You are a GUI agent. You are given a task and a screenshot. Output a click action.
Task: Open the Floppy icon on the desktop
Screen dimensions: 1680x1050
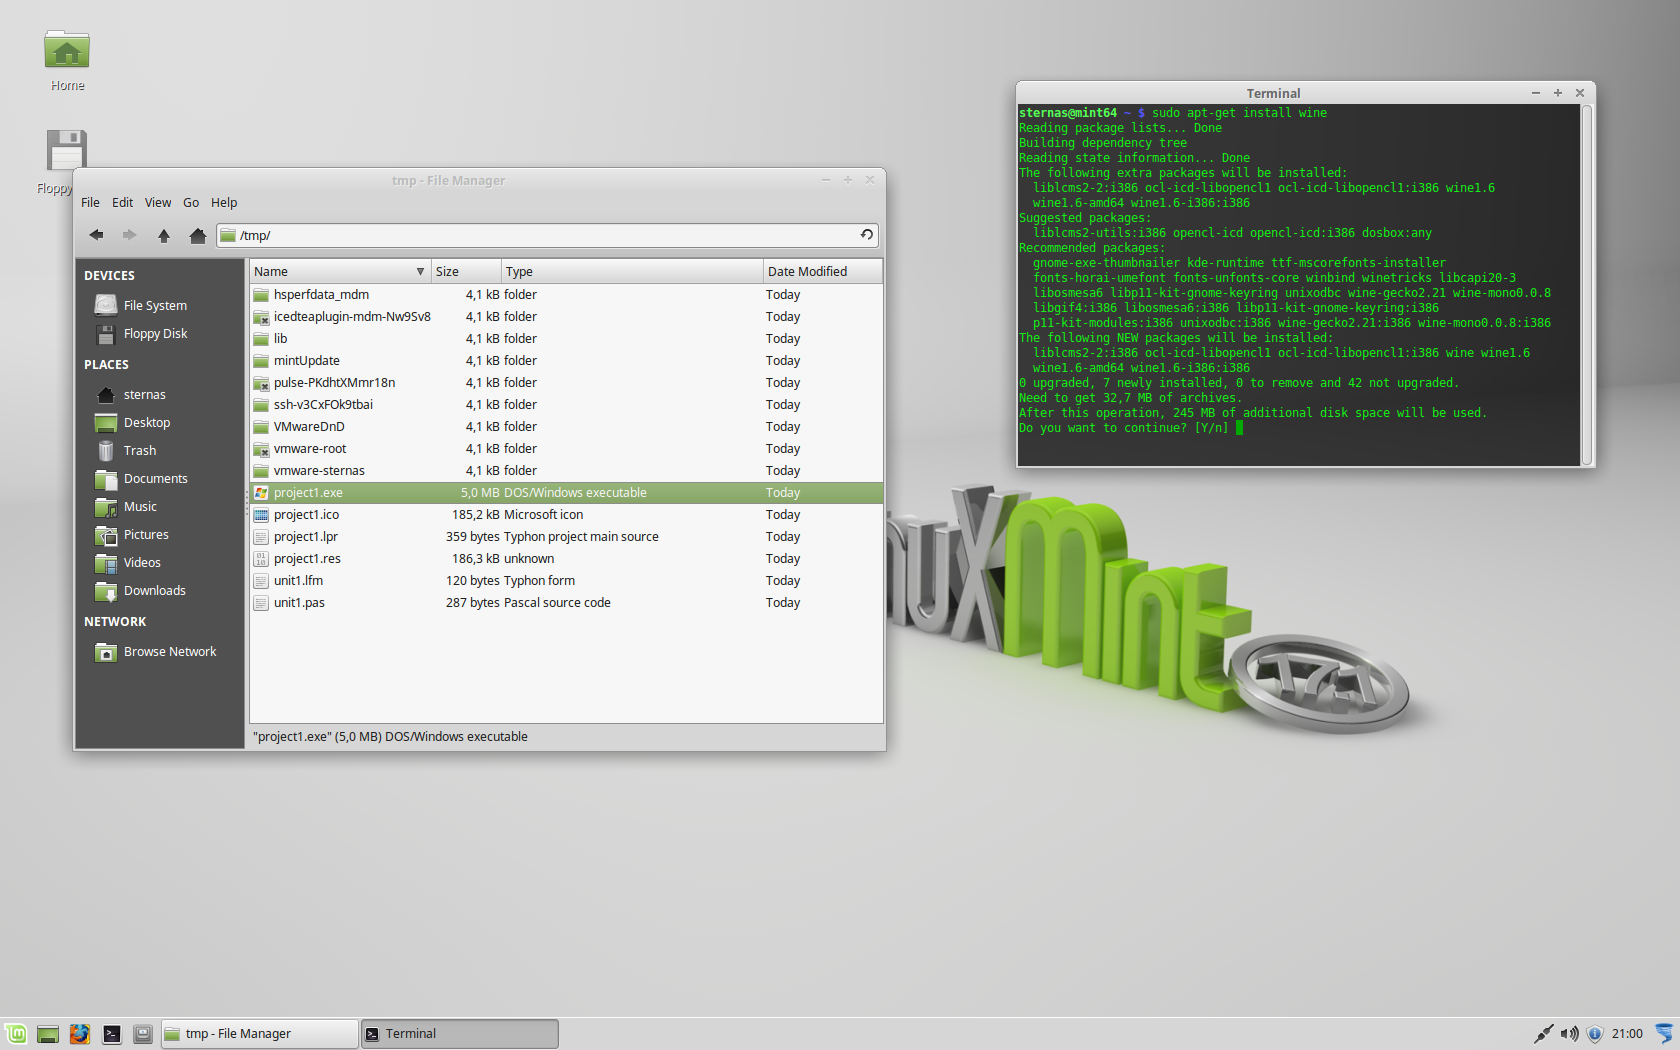60,162
